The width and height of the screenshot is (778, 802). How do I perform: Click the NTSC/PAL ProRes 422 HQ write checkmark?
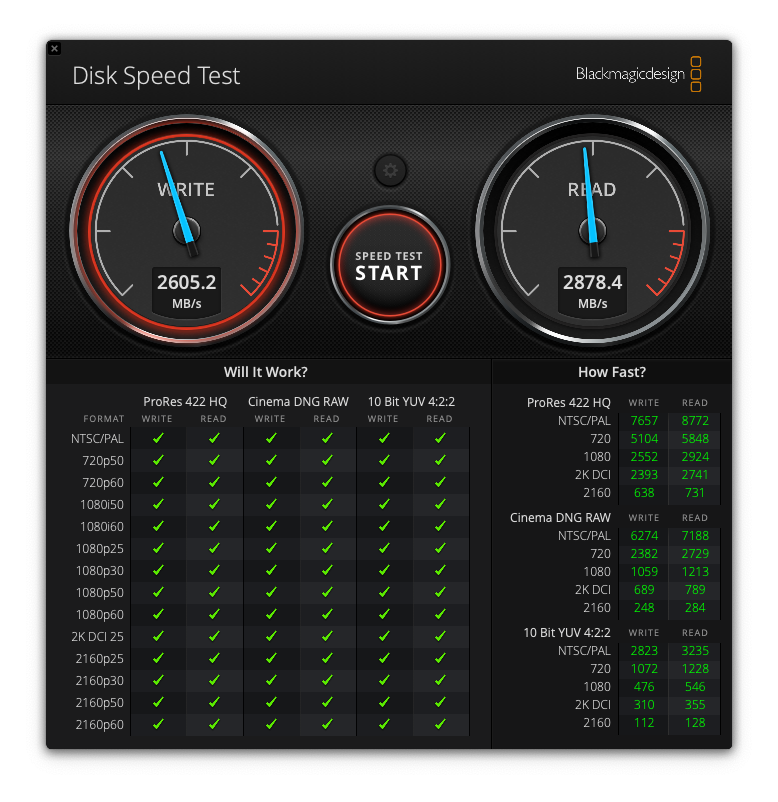tap(158, 438)
